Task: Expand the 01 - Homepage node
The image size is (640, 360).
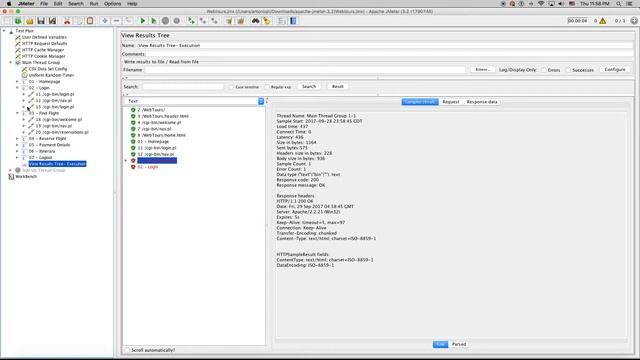Action: (x=17, y=82)
